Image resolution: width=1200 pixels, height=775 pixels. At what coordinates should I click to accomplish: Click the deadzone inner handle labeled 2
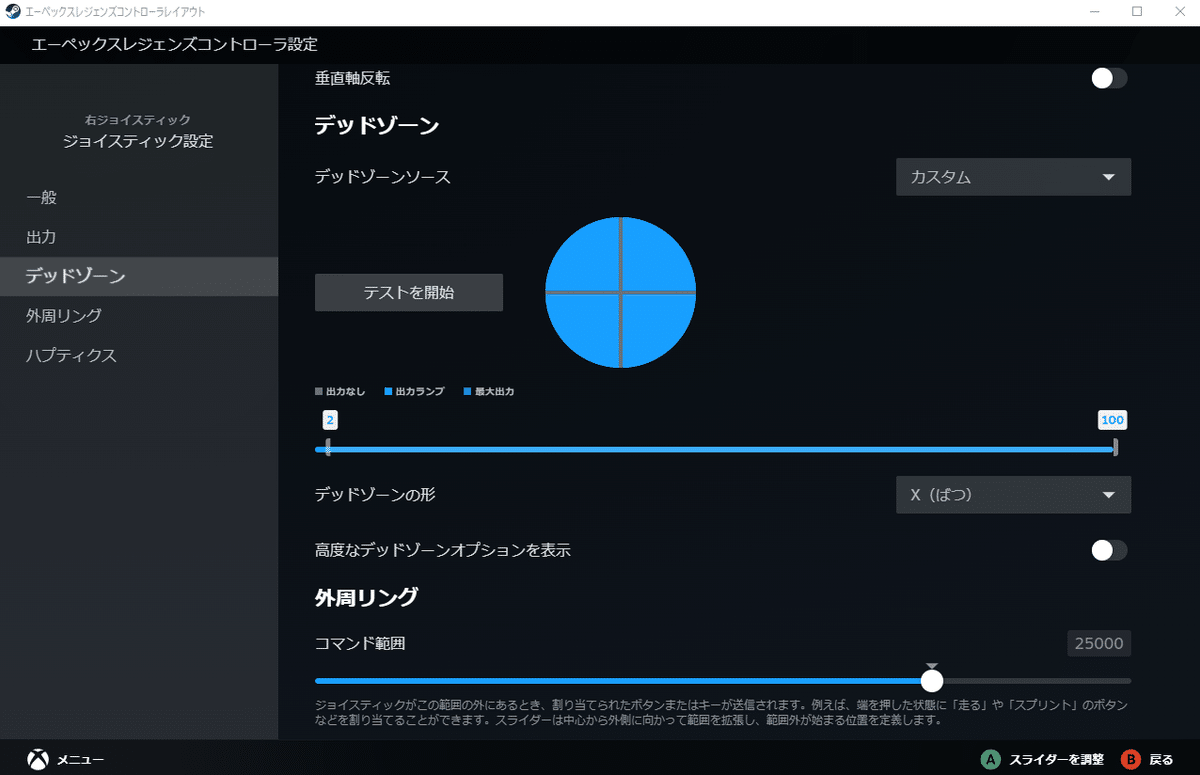point(329,449)
